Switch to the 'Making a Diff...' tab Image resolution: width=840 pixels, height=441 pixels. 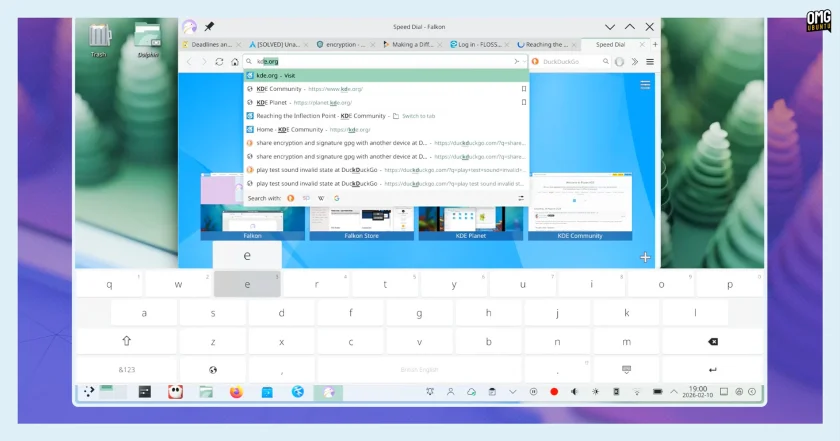[412, 44]
